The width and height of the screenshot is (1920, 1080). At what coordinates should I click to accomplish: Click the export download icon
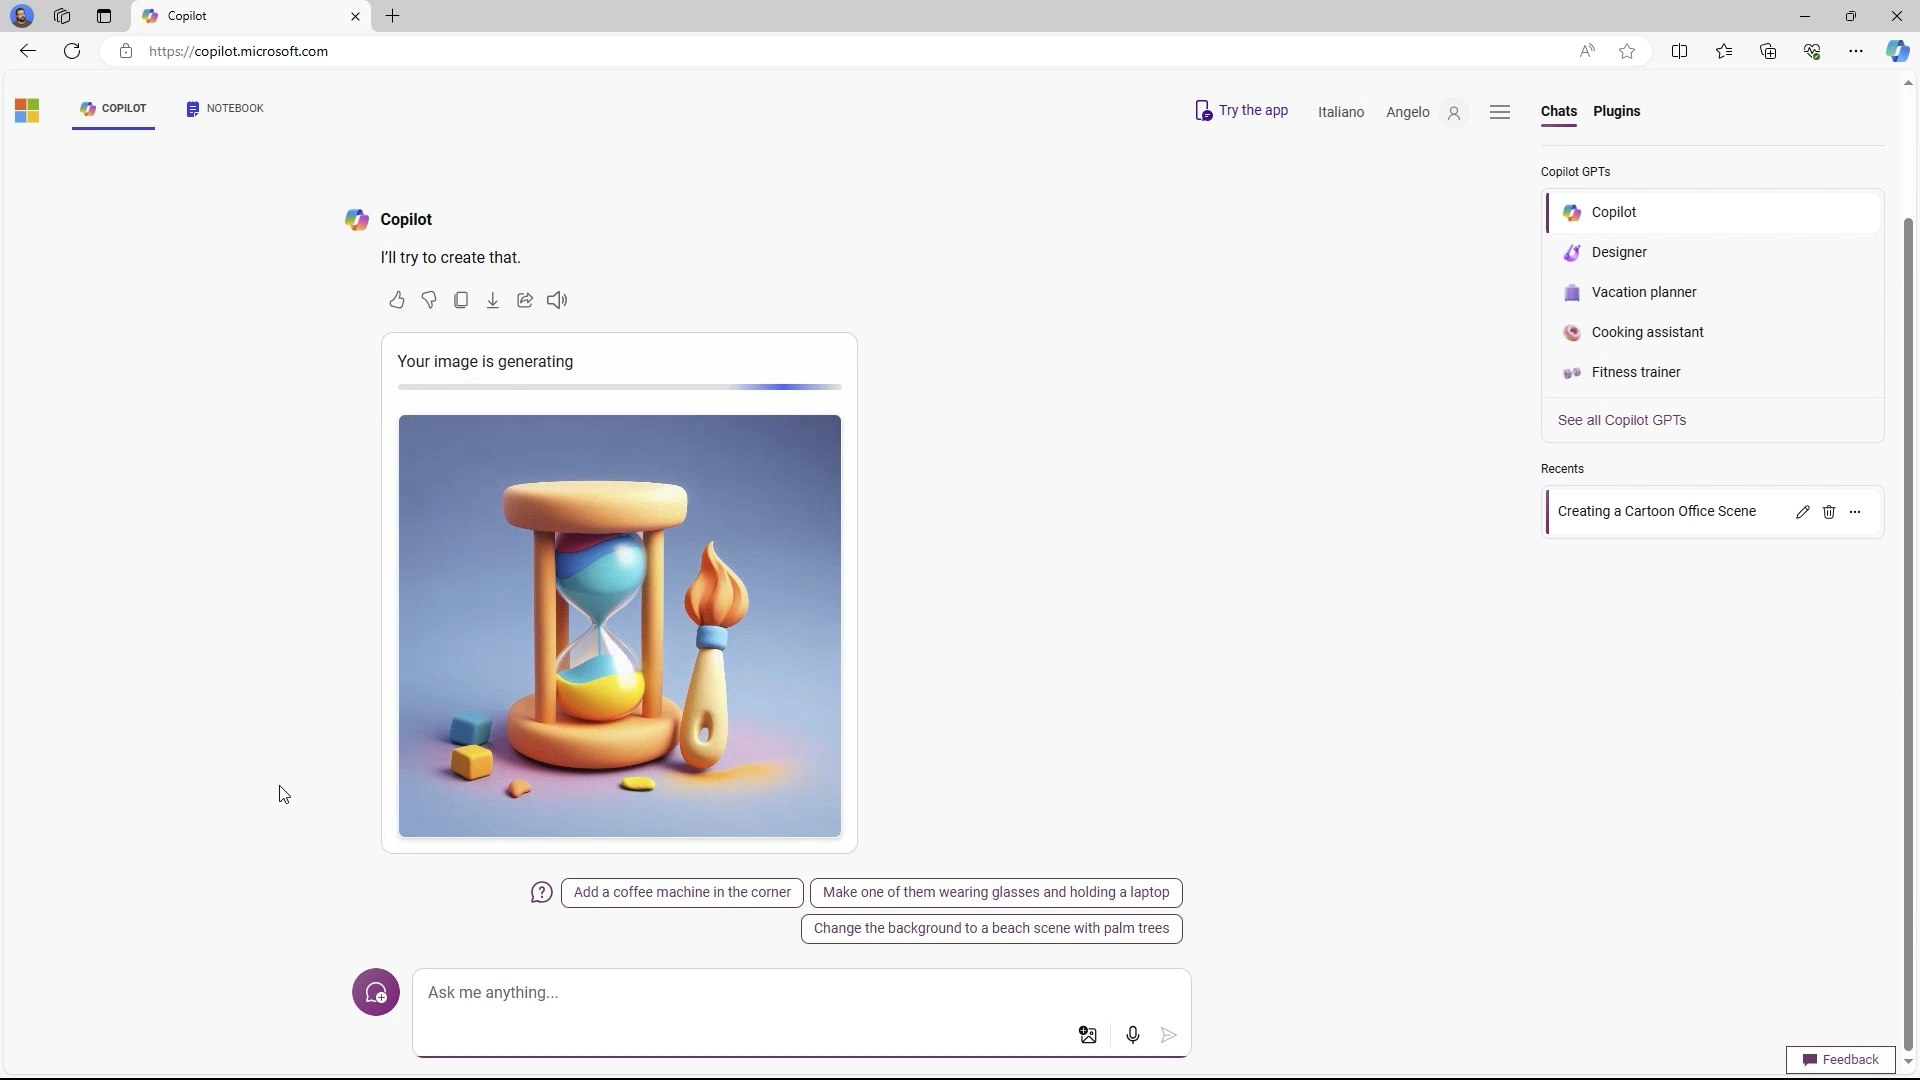coord(493,300)
